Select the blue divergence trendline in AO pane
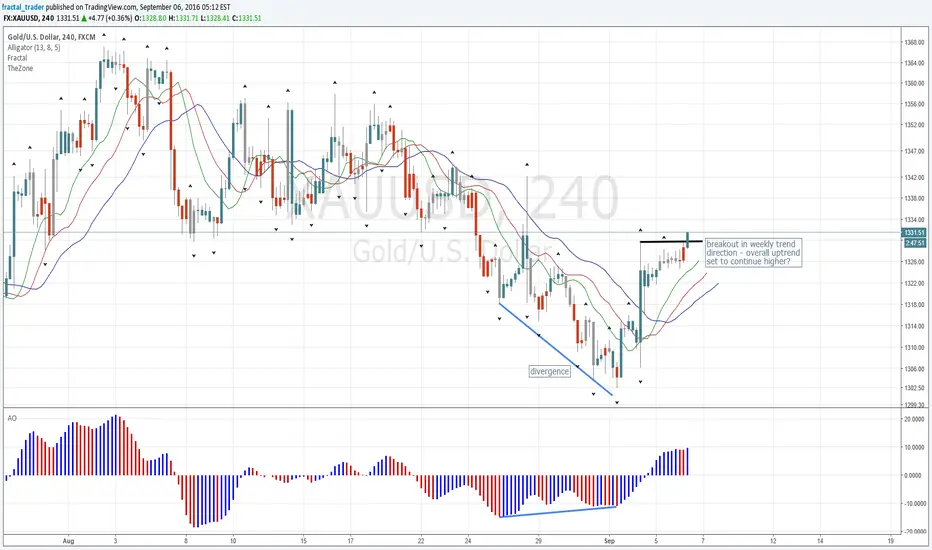This screenshot has height=550, width=932. pyautogui.click(x=558, y=512)
